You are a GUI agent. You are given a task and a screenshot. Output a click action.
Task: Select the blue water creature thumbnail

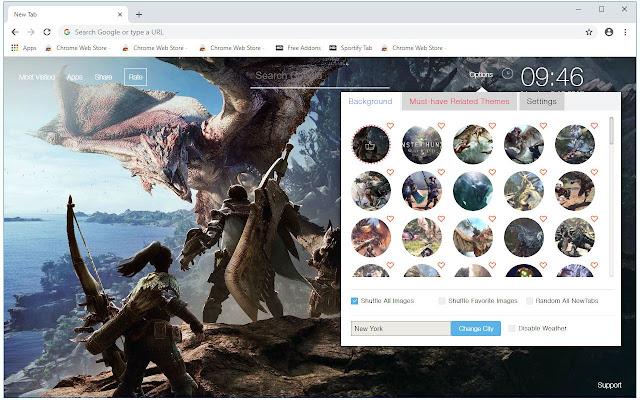[x=473, y=191]
